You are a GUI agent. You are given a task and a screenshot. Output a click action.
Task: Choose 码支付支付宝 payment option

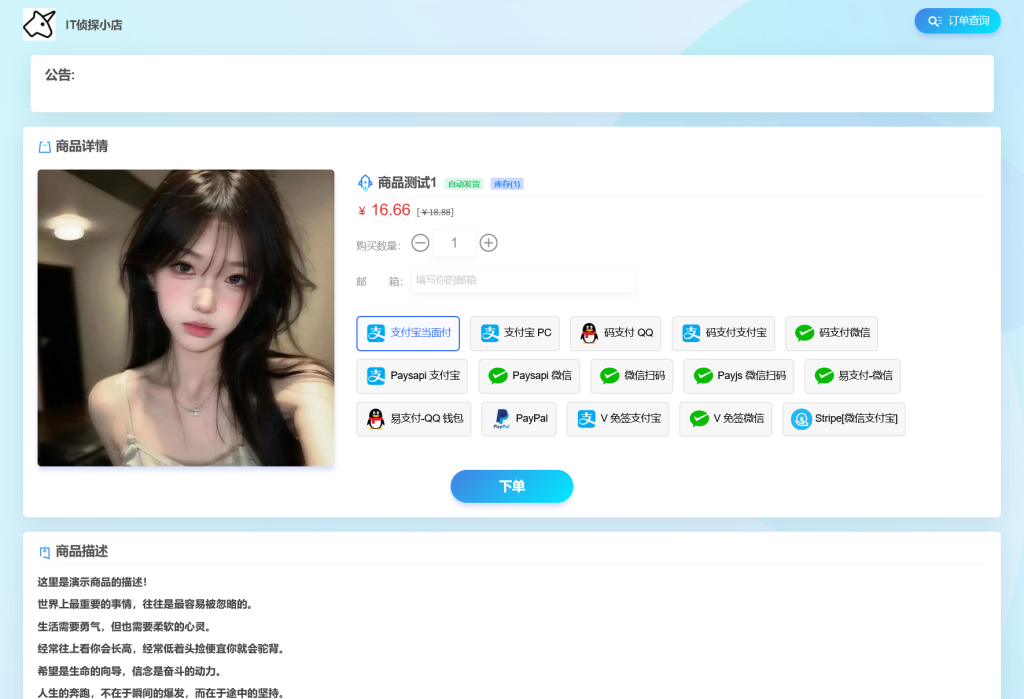coord(724,333)
